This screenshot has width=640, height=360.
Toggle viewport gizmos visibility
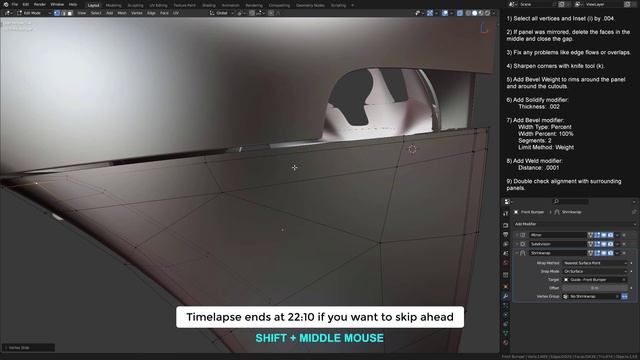[430, 13]
